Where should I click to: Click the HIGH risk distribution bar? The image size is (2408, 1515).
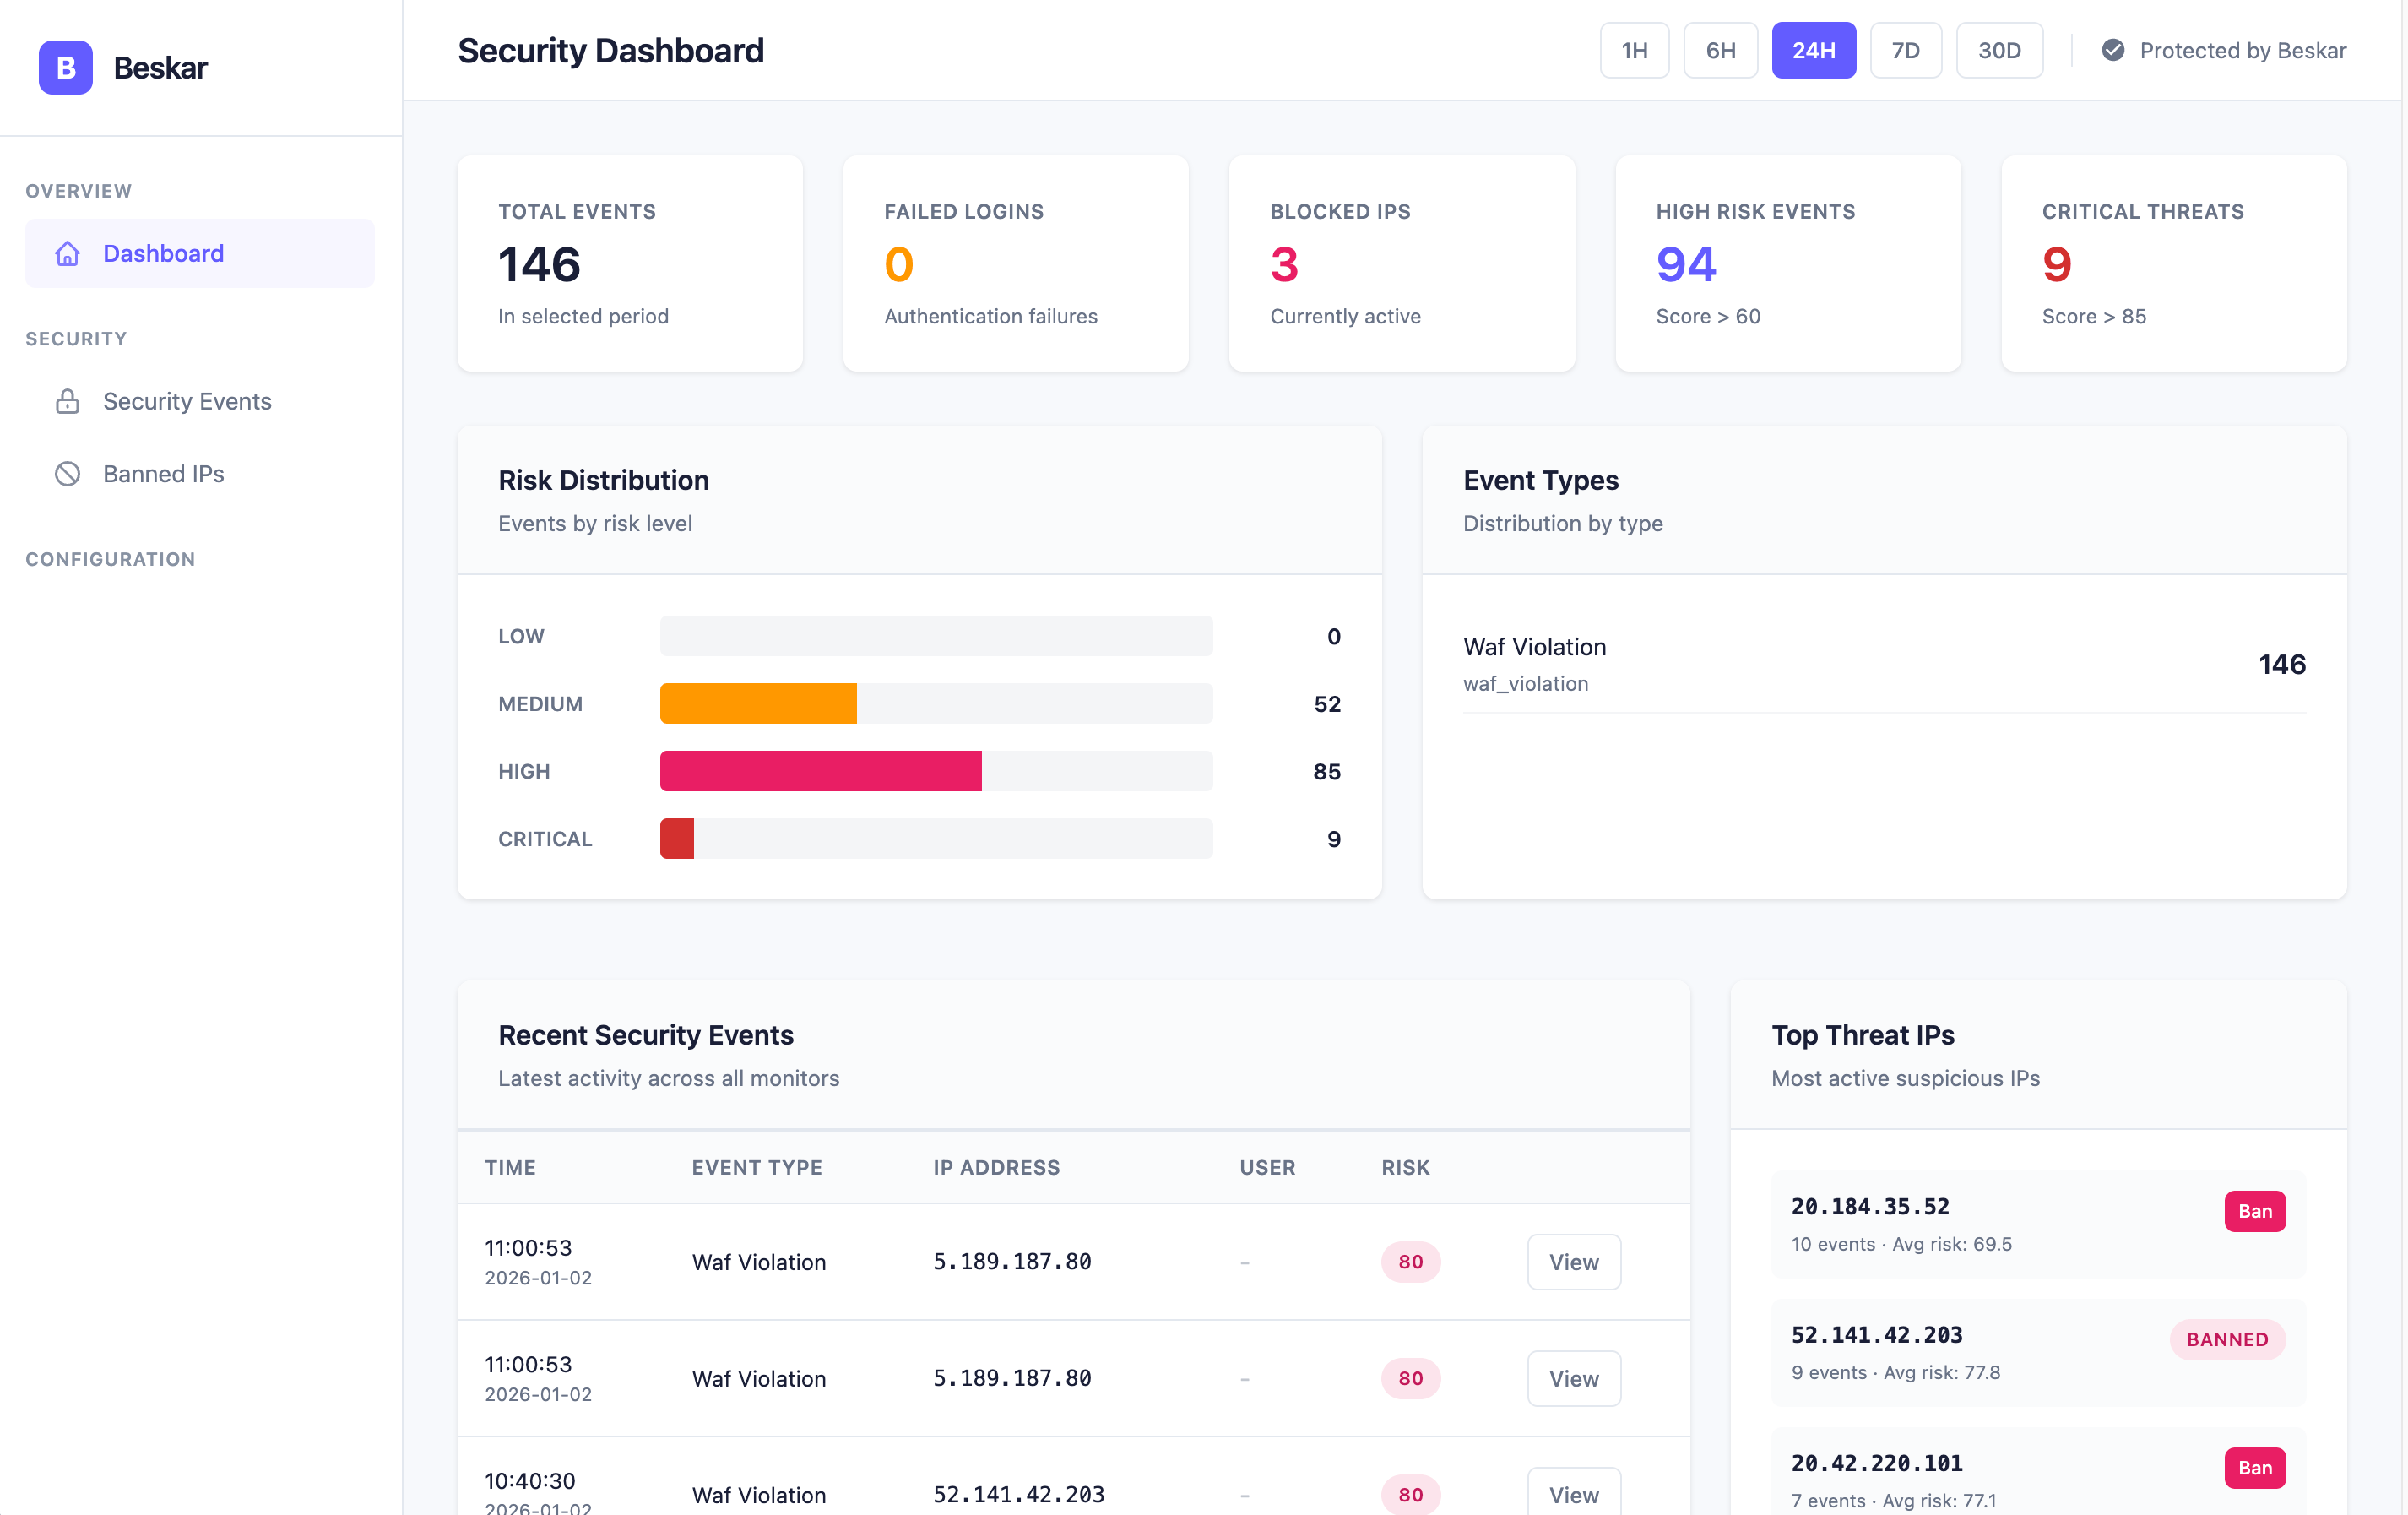[x=820, y=771]
